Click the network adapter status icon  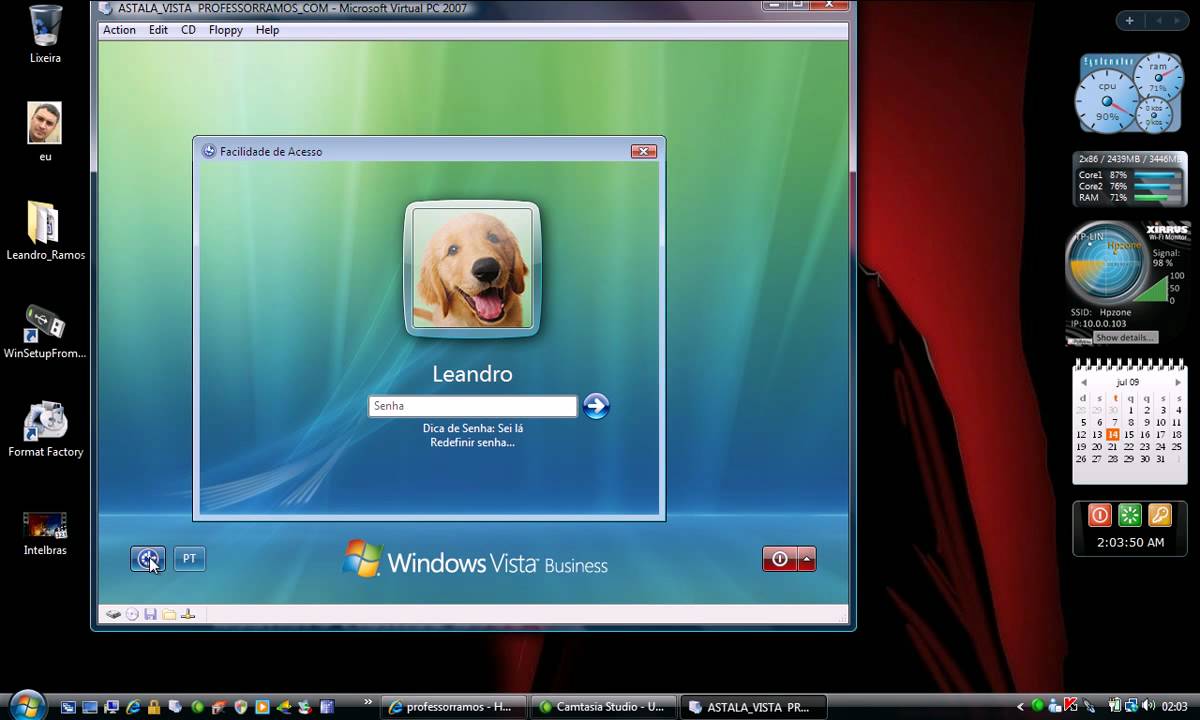point(188,614)
